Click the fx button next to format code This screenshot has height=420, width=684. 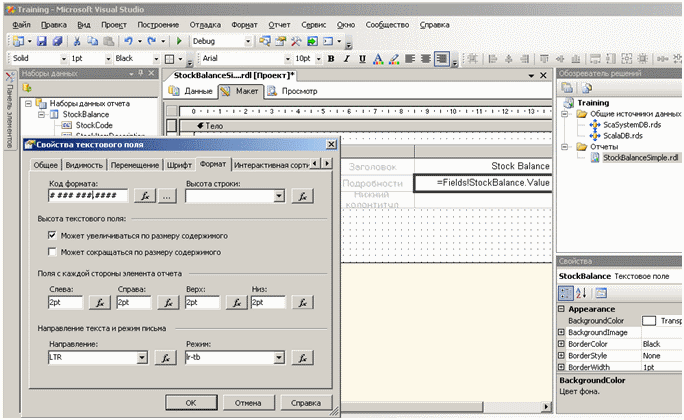pyautogui.click(x=145, y=196)
